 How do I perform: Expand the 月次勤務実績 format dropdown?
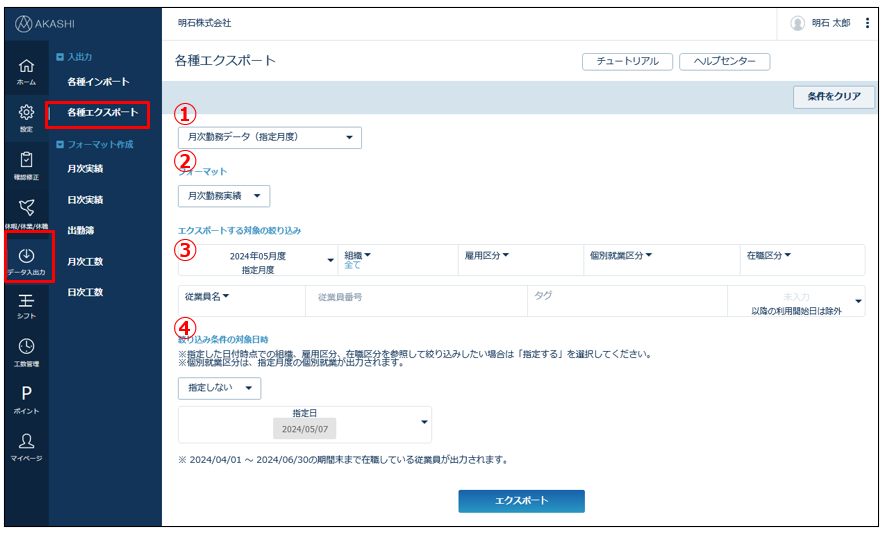223,196
